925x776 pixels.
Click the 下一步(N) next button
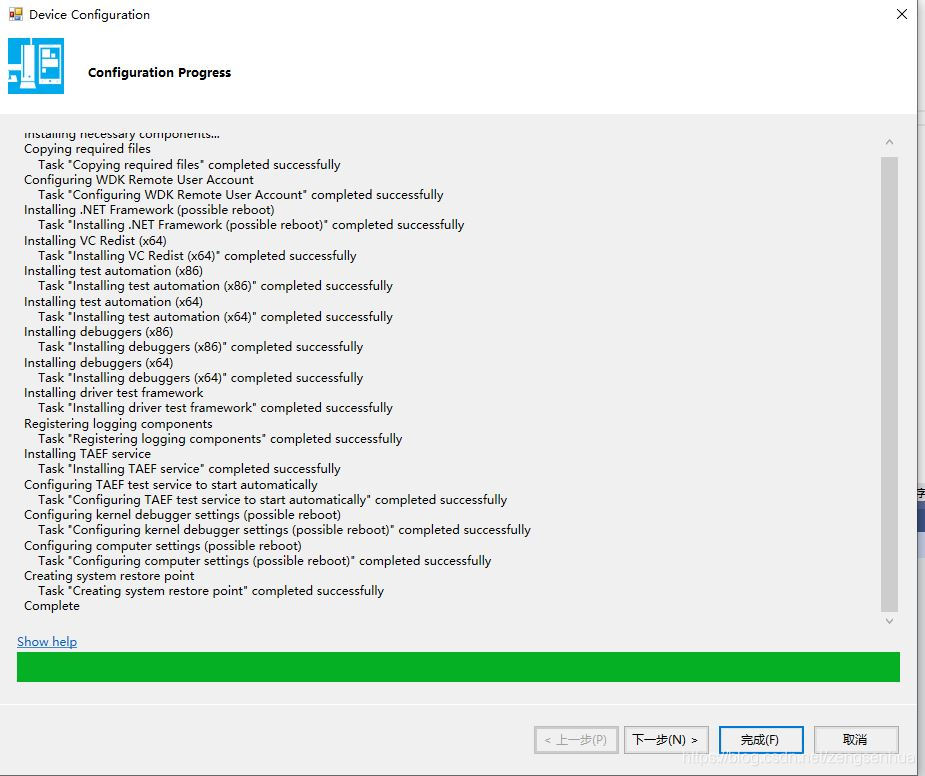pos(666,740)
